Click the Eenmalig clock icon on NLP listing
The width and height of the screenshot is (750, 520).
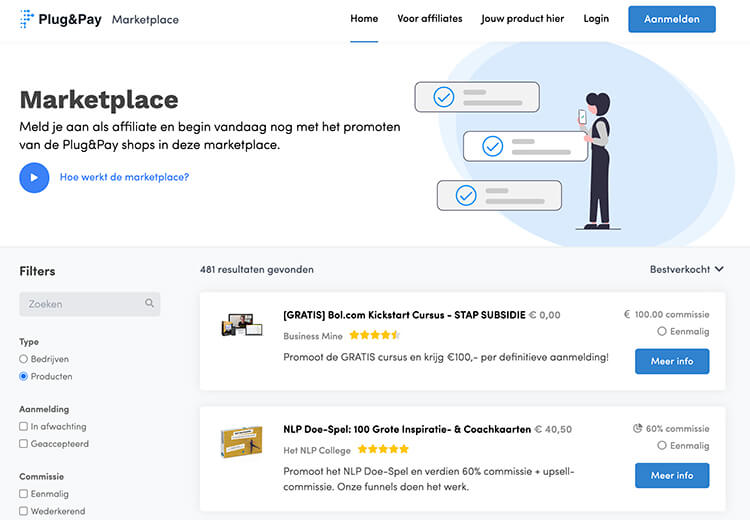point(662,446)
